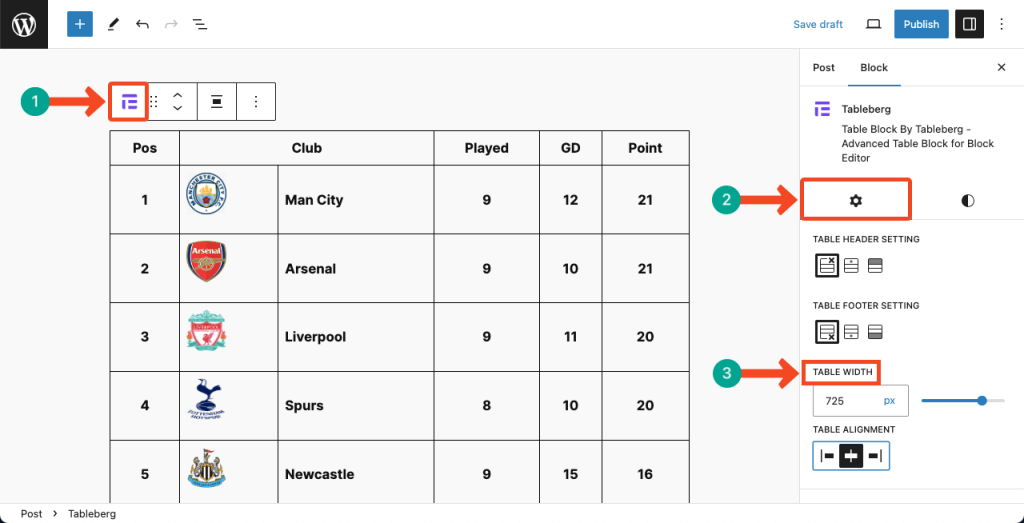This screenshot has height=523, width=1024.
Task: Select the first table header setting option
Action: (x=827, y=265)
